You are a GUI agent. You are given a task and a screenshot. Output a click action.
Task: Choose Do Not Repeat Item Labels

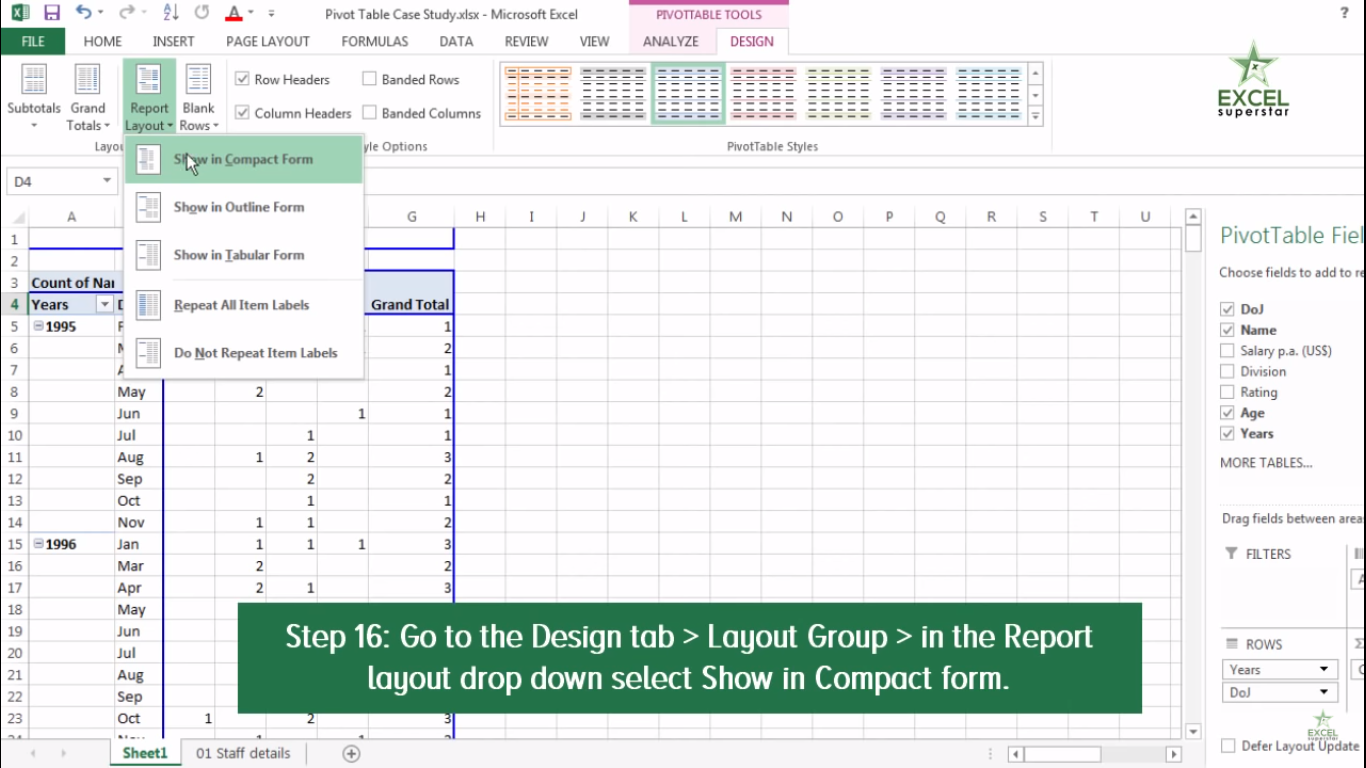point(243,353)
